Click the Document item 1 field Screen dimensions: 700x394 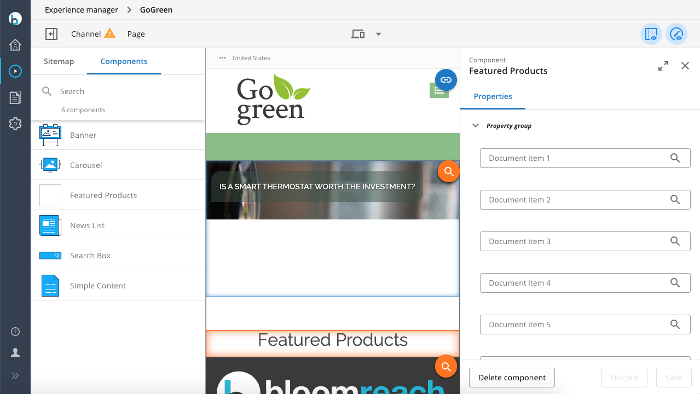(585, 158)
